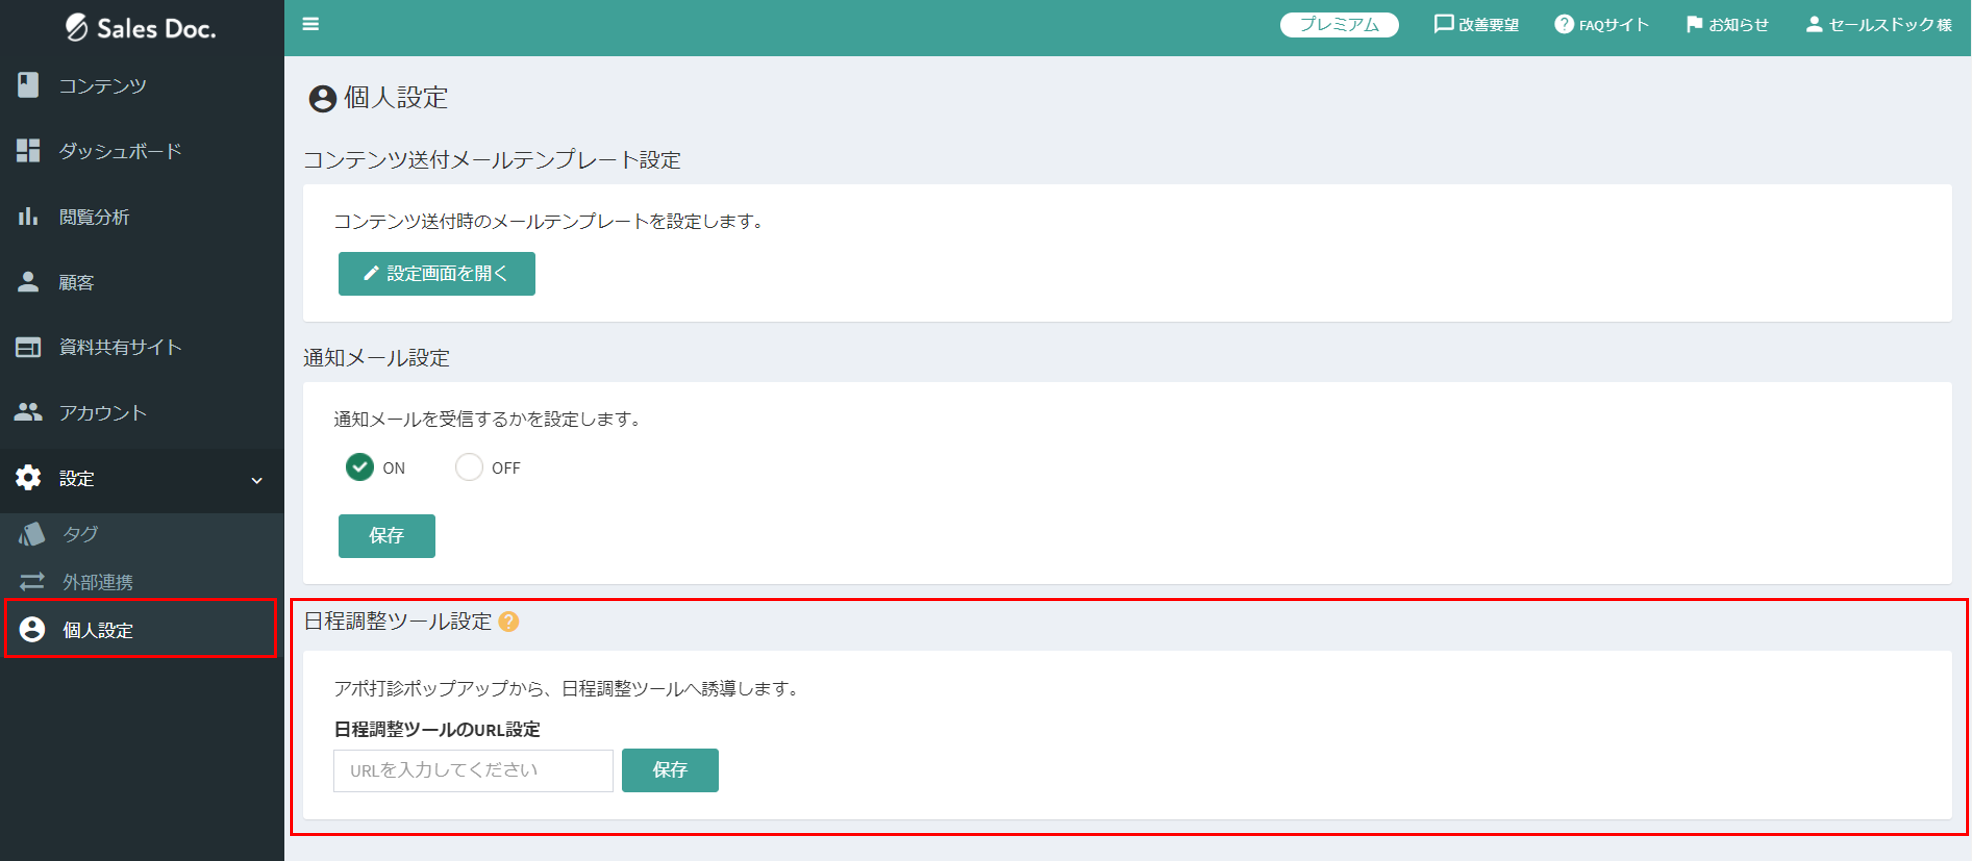Save the notification mail setting
Image resolution: width=1972 pixels, height=861 pixels.
click(x=387, y=536)
